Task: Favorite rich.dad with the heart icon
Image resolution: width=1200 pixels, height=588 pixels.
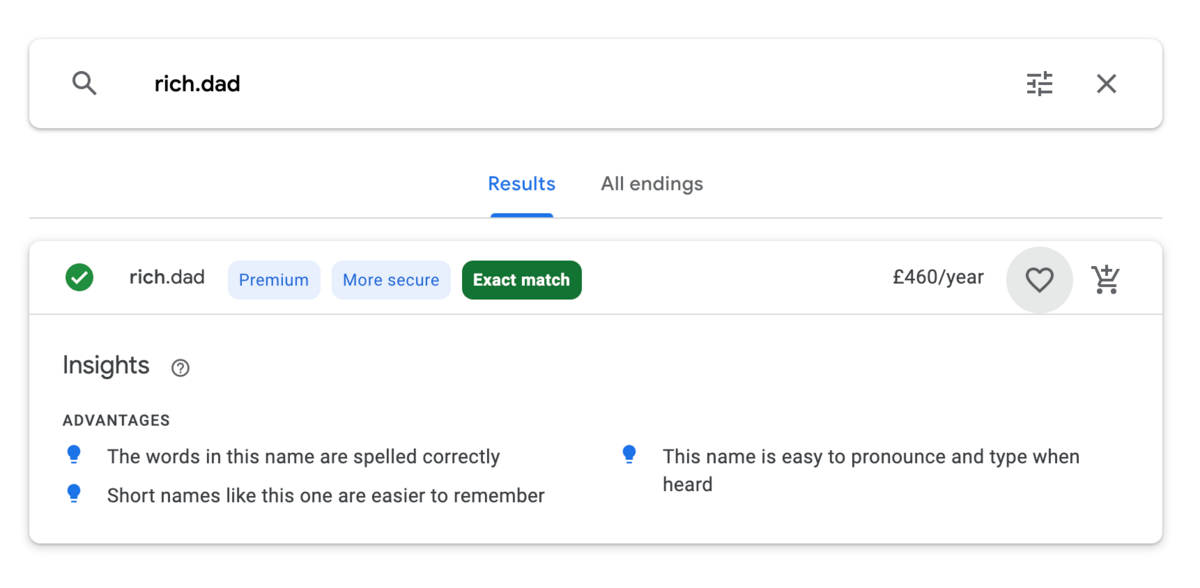Action: pyautogui.click(x=1040, y=280)
